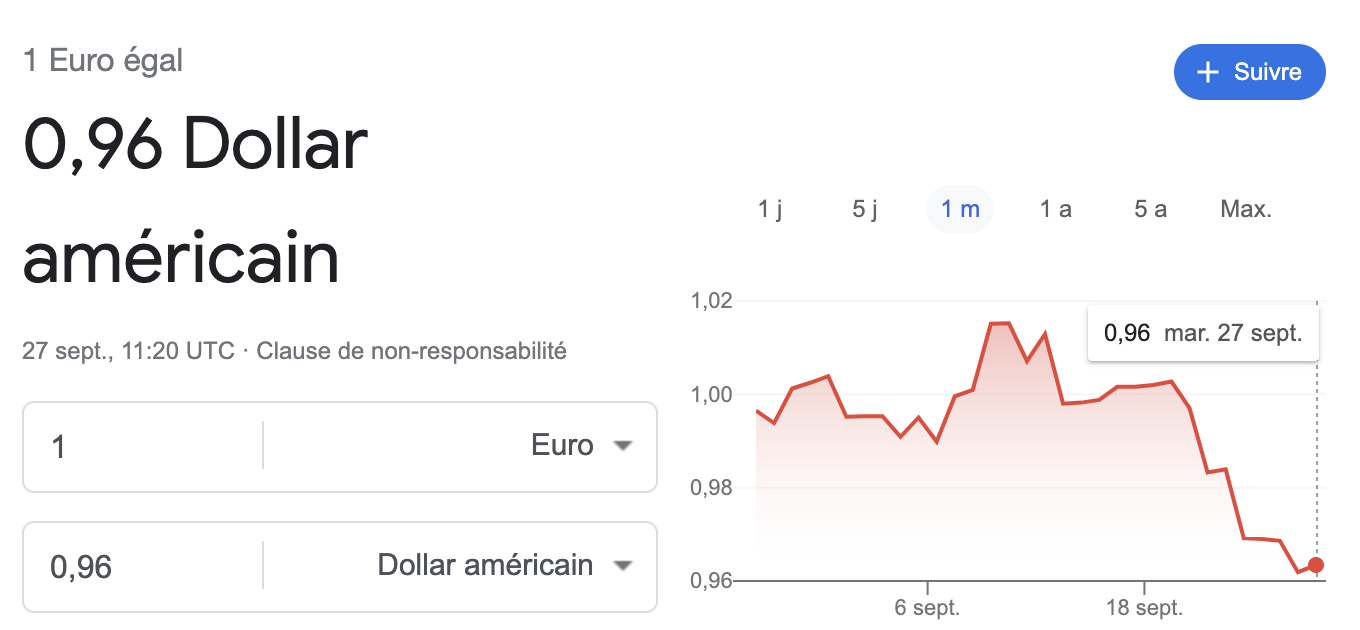Click the 0,96 mar. 27 sept. tooltip

click(1203, 333)
